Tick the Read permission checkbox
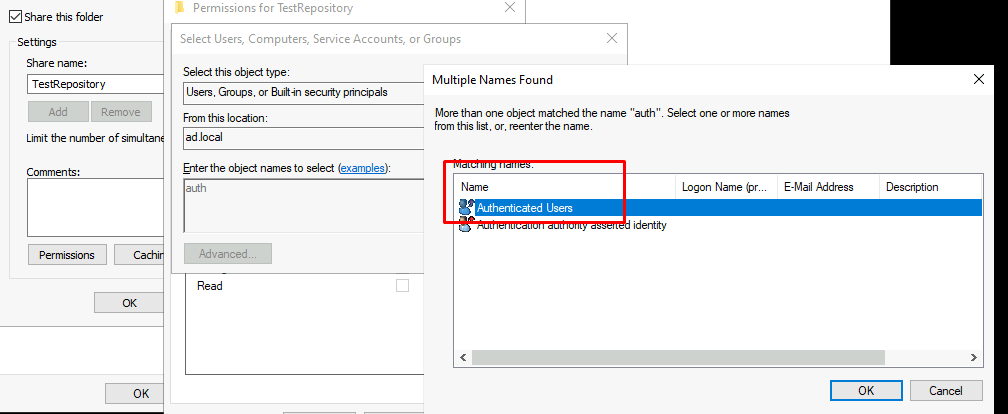1008x414 pixels. (402, 286)
